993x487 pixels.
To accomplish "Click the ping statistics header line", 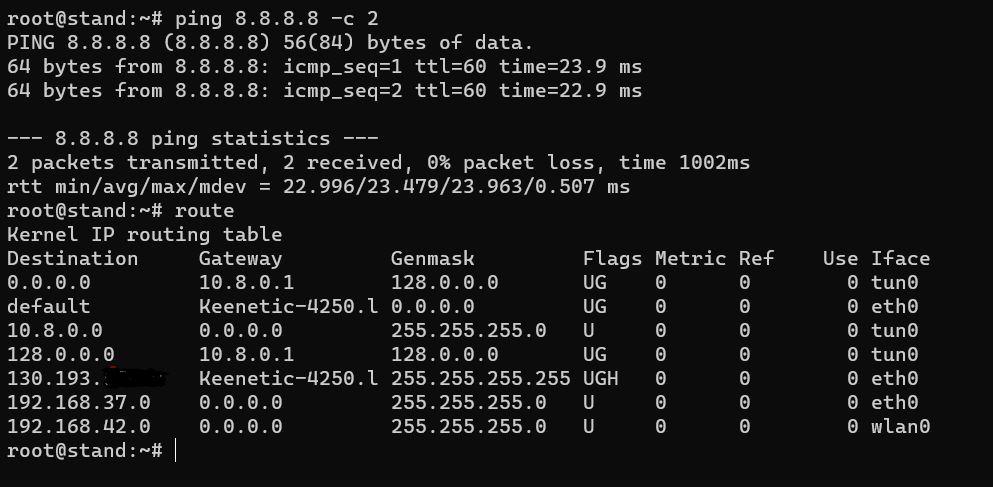I will click(193, 139).
